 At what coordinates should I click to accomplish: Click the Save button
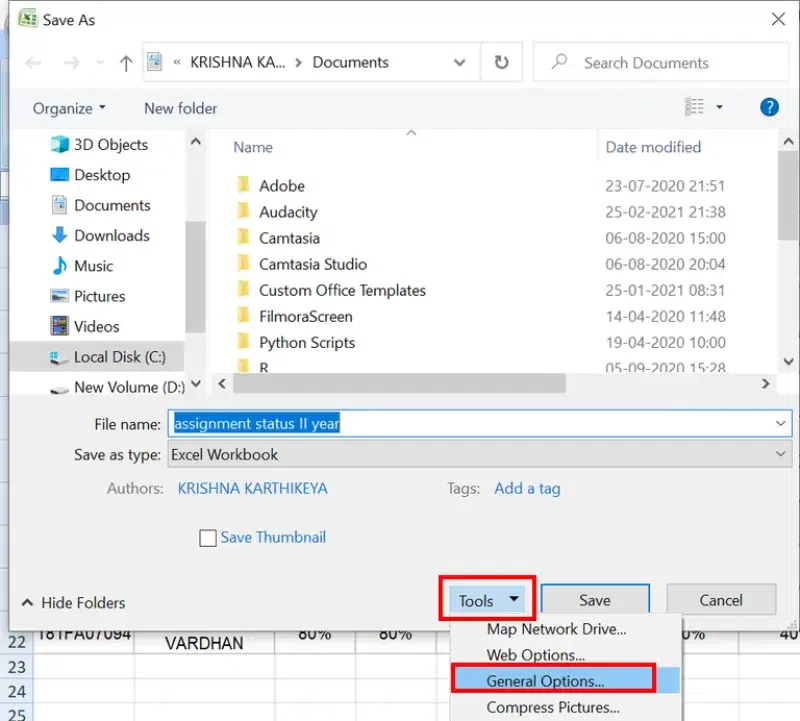pos(595,600)
